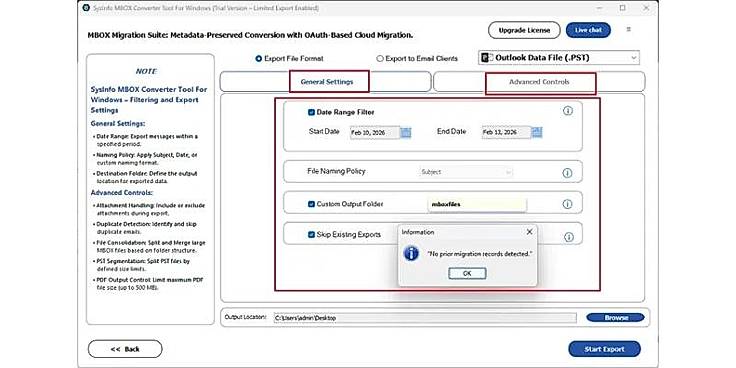The width and height of the screenshot is (736, 368).
Task: Select Export to Email Clients radio option
Action: 380,59
